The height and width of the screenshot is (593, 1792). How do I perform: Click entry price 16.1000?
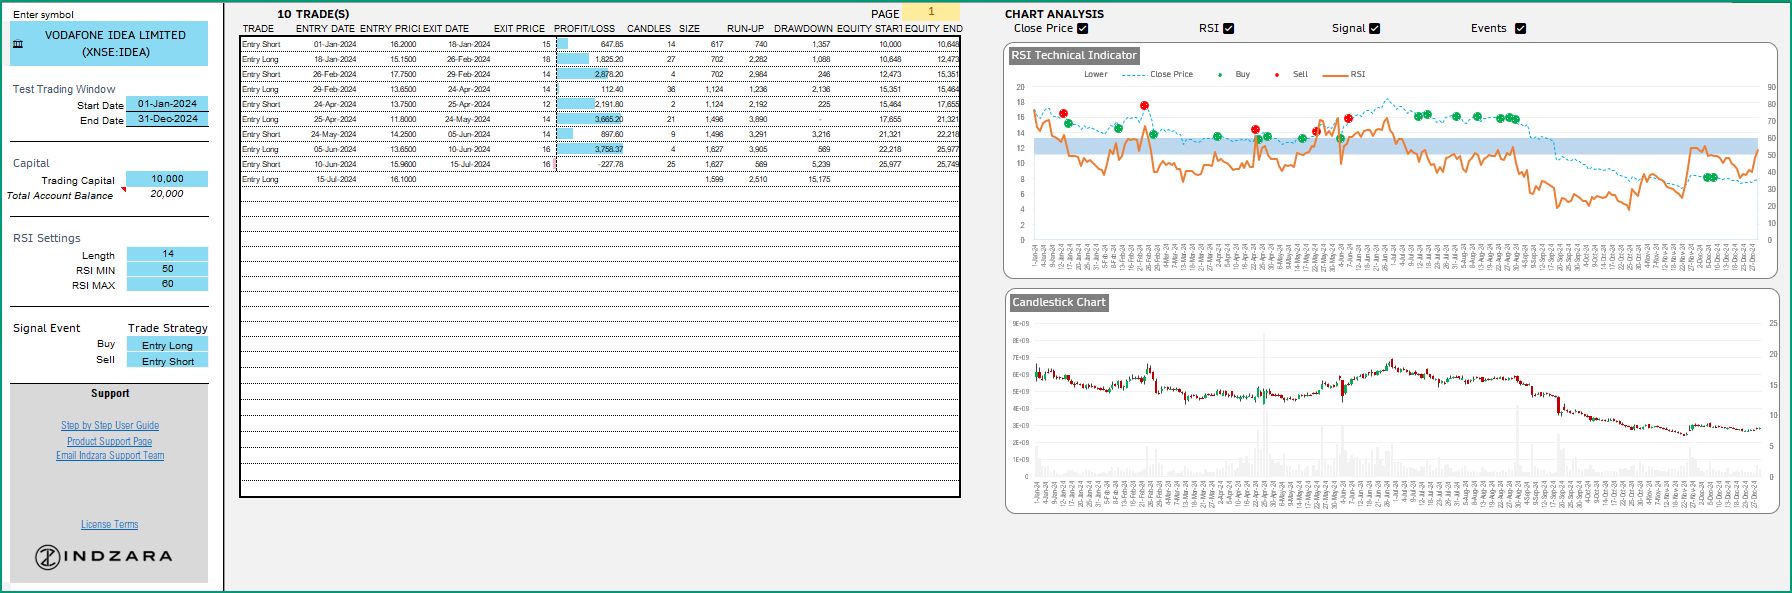(403, 179)
